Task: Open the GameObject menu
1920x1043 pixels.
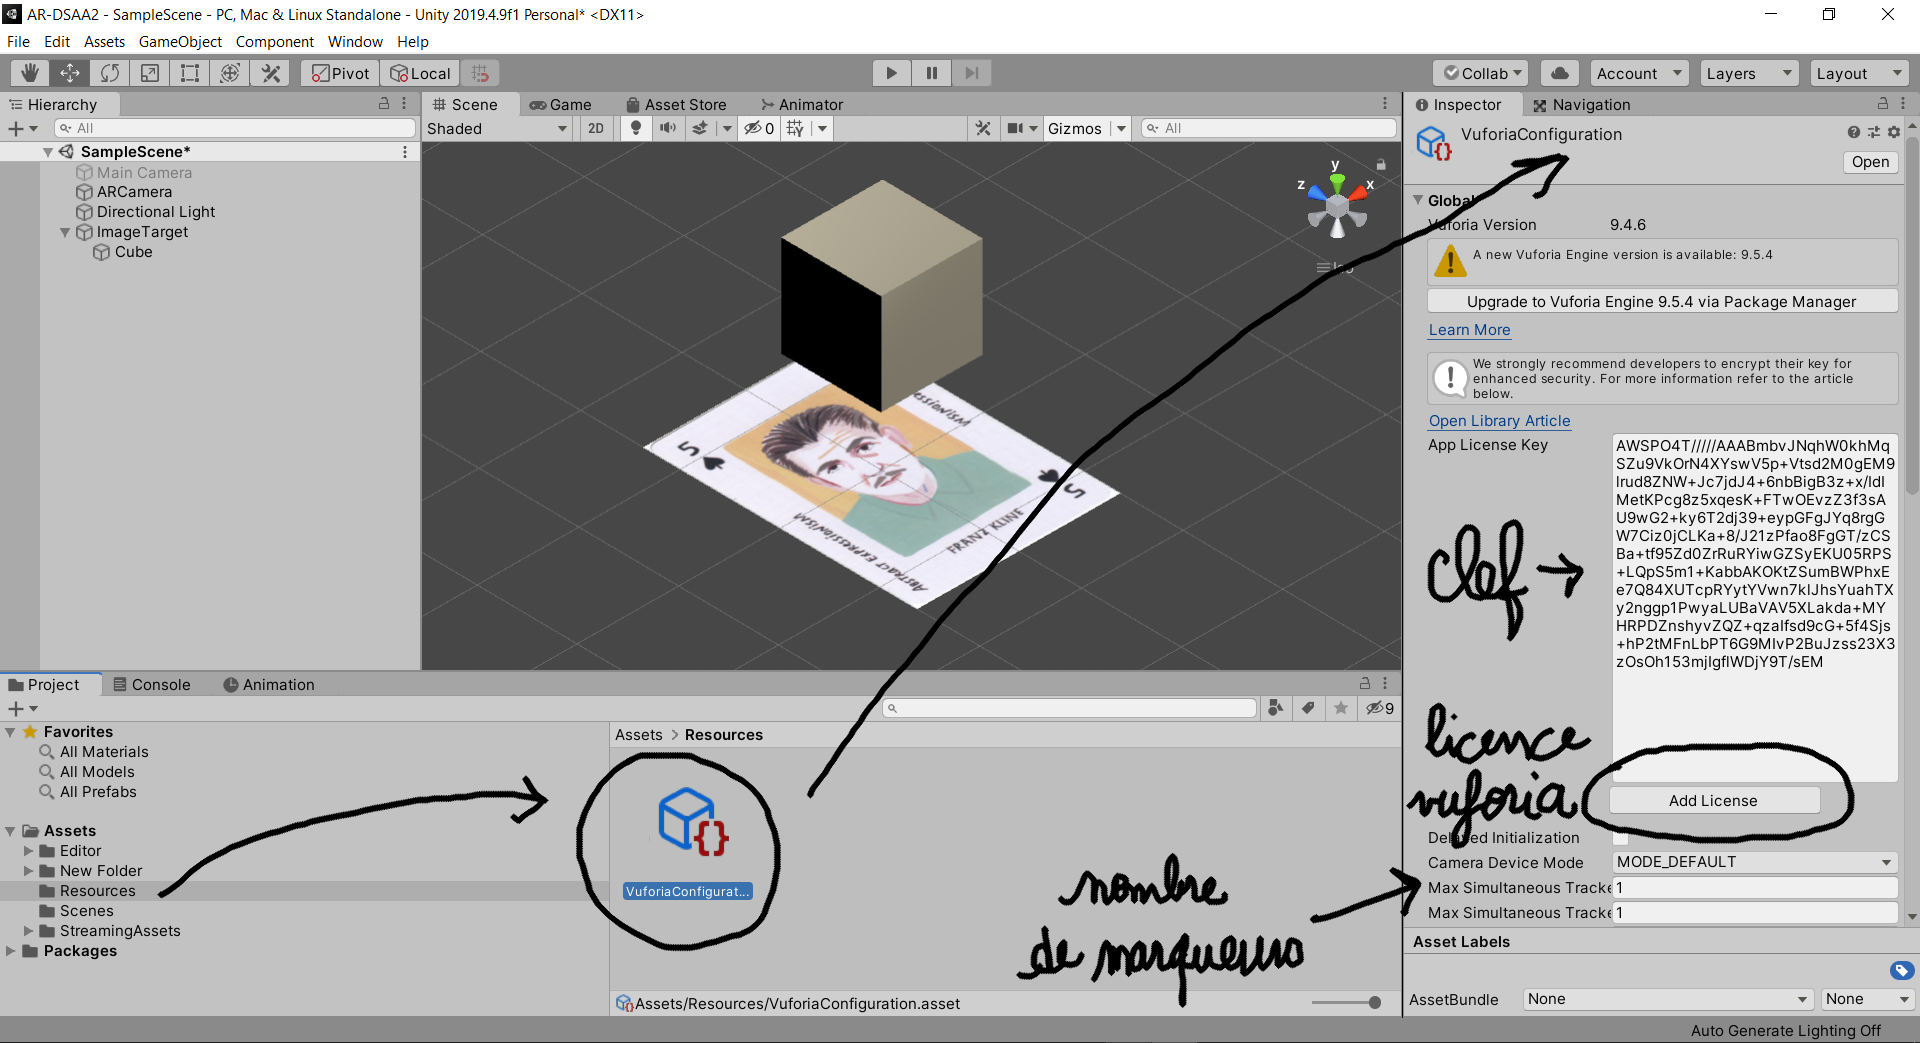Action: click(180, 42)
